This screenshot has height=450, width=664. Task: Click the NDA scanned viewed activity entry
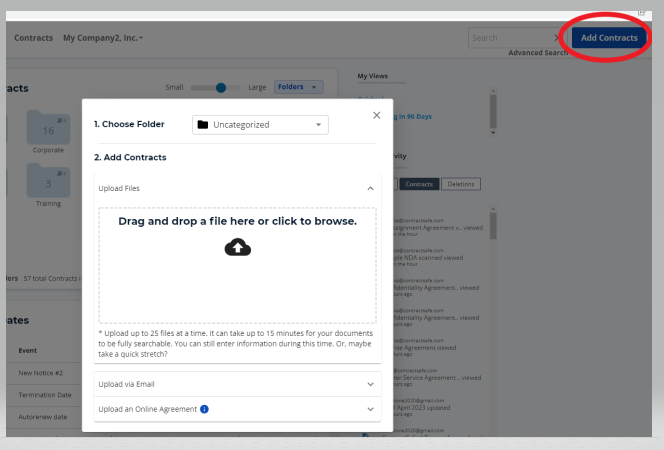[428, 257]
